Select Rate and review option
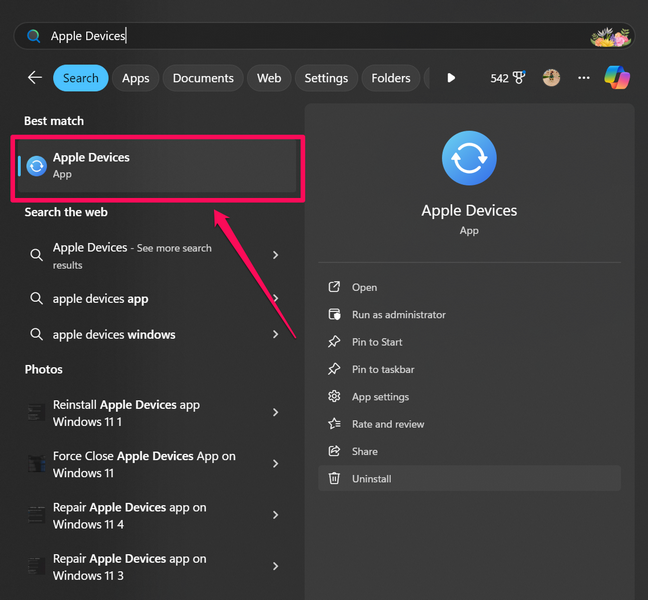 (388, 424)
